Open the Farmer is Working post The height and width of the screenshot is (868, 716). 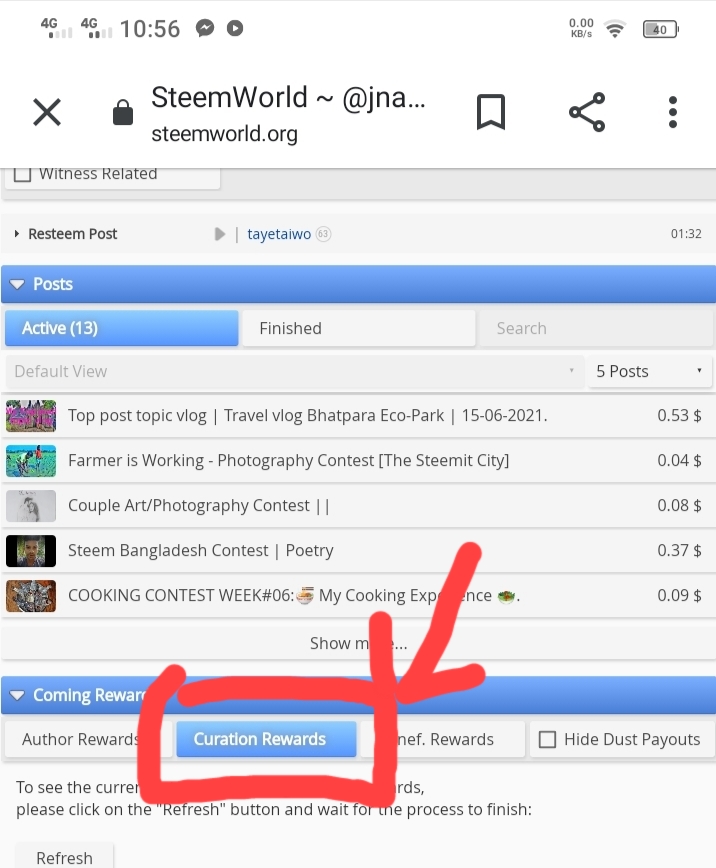(289, 461)
